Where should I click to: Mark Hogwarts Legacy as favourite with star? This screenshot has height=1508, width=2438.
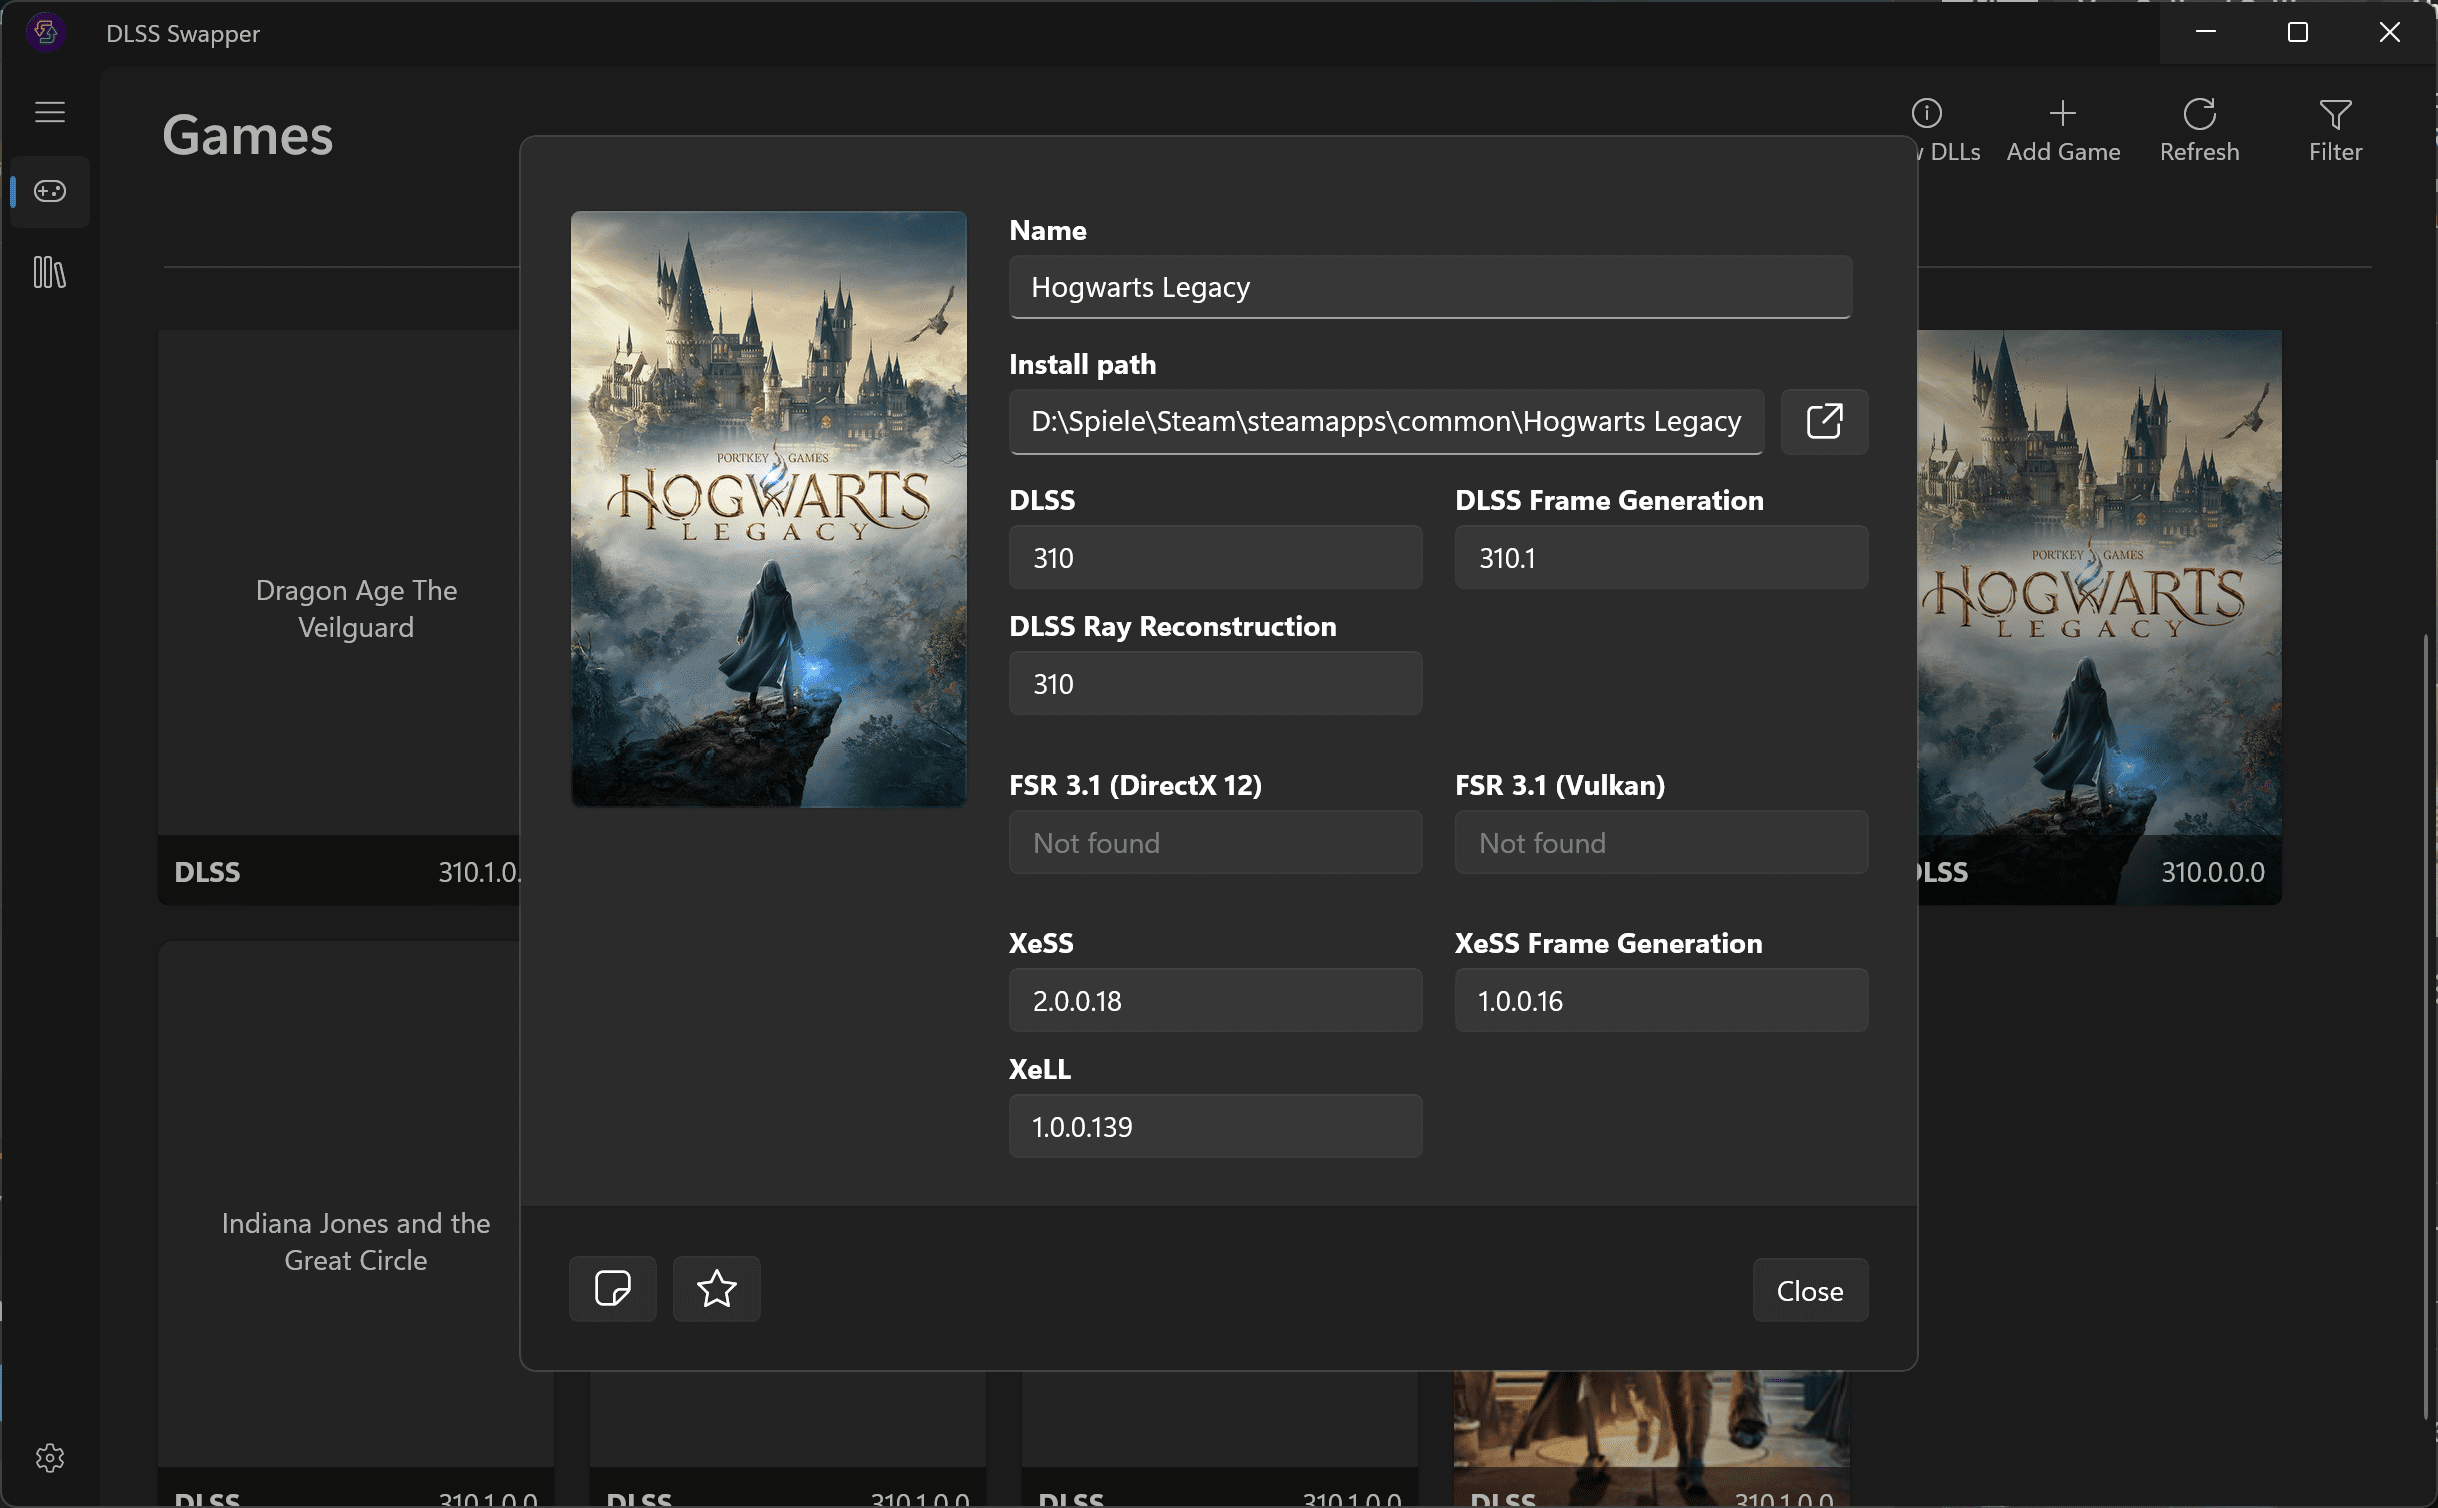tap(717, 1289)
